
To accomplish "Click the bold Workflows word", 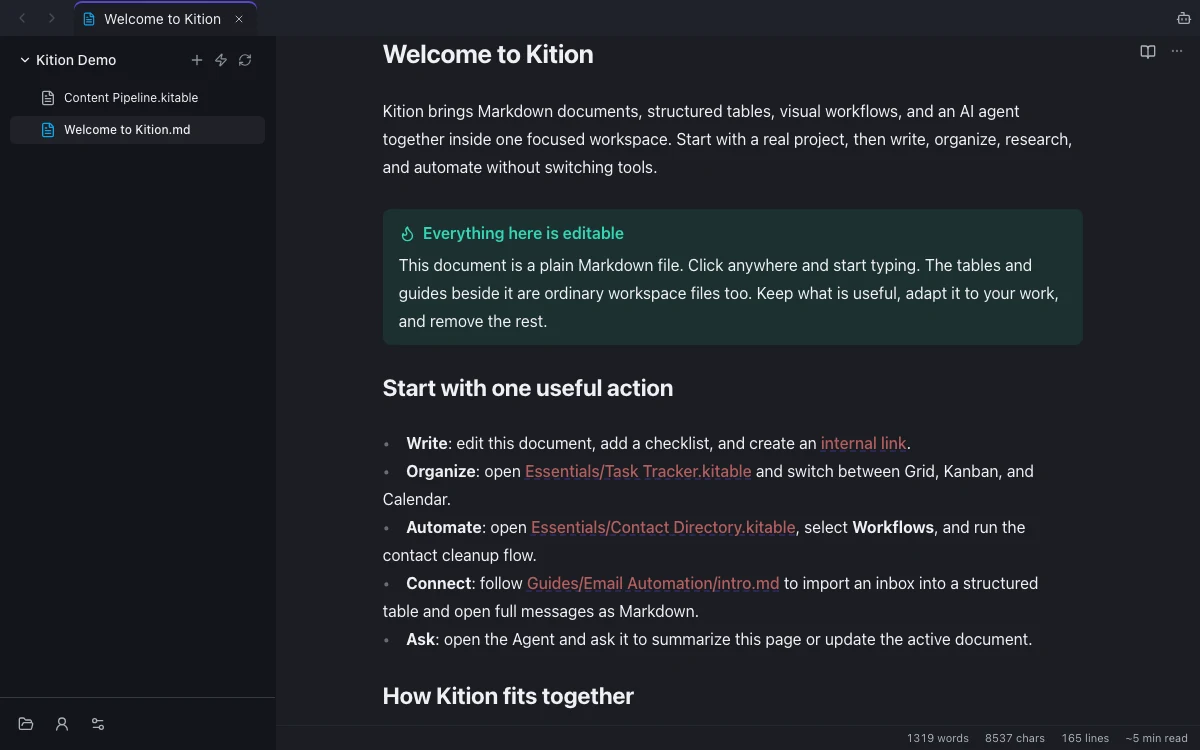I will [x=893, y=527].
